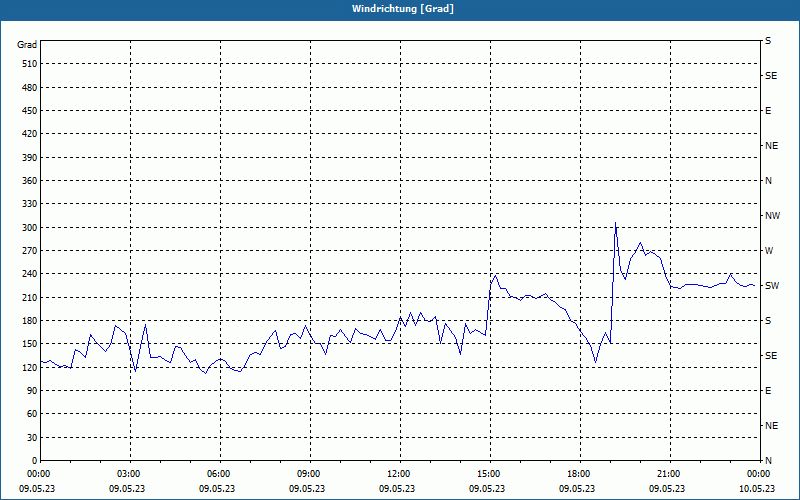This screenshot has height=500, width=800.
Task: Click the E compass label beside 90 gridline
Action: pos(768,391)
